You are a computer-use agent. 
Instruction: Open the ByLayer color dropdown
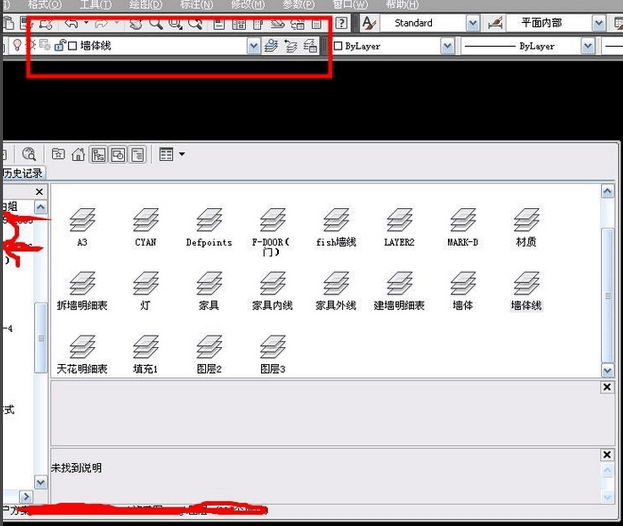point(446,46)
